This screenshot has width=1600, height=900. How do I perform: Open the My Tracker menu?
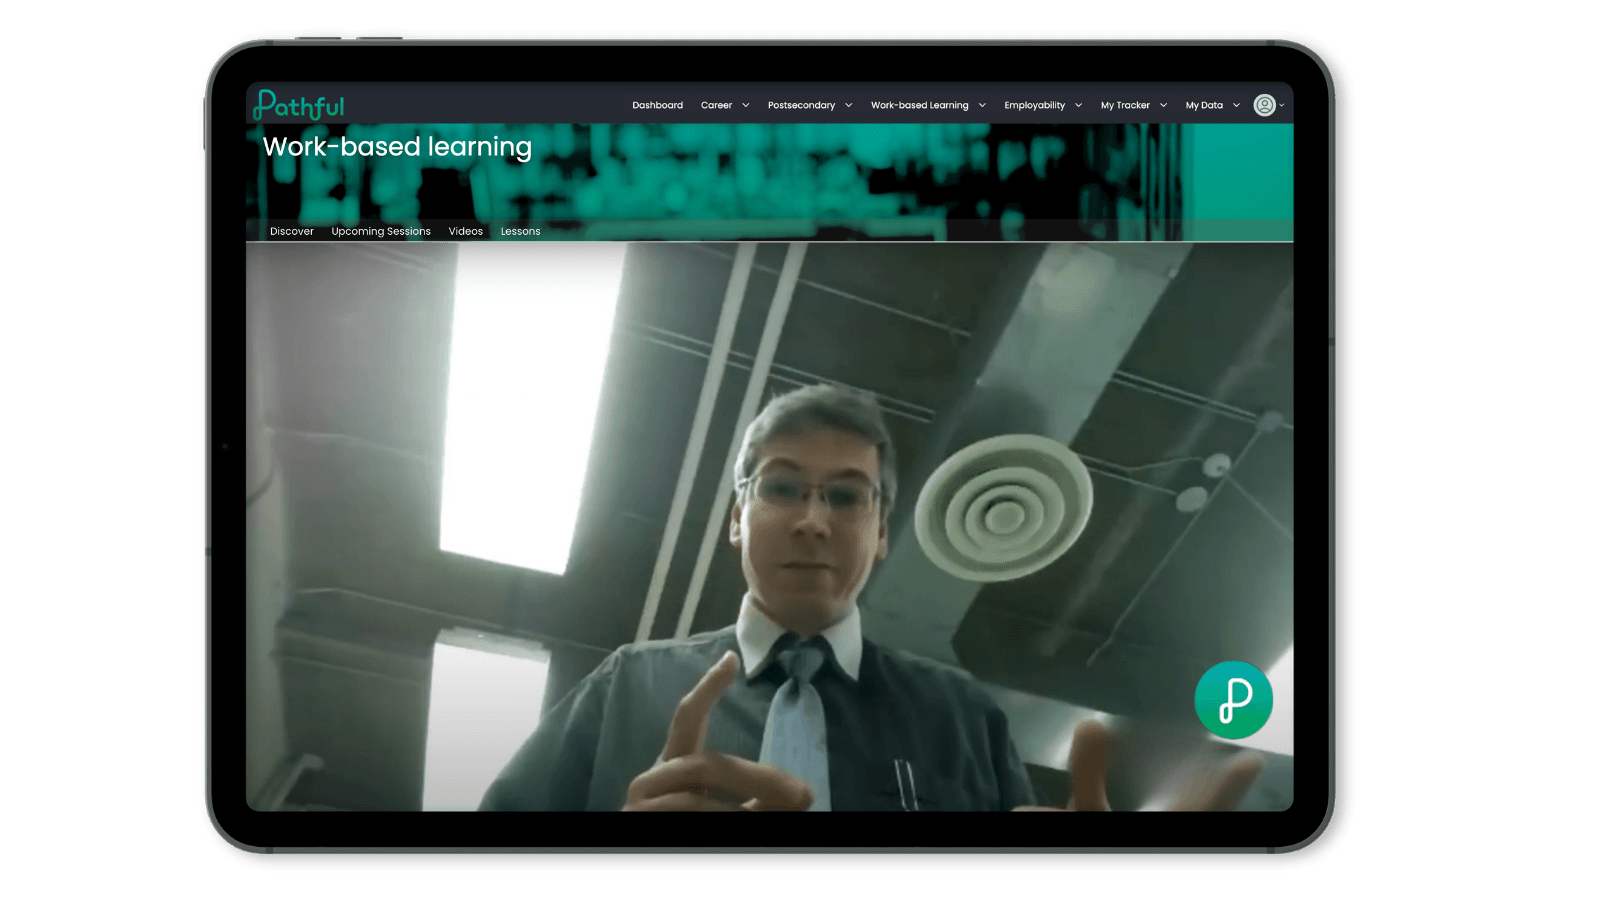[x=1125, y=105]
